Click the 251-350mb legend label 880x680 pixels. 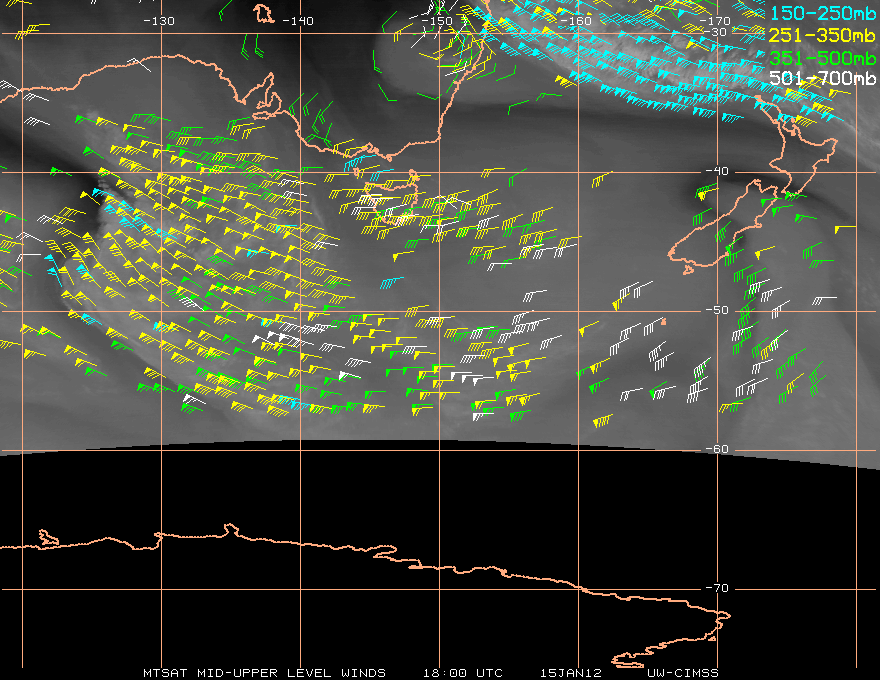click(822, 35)
